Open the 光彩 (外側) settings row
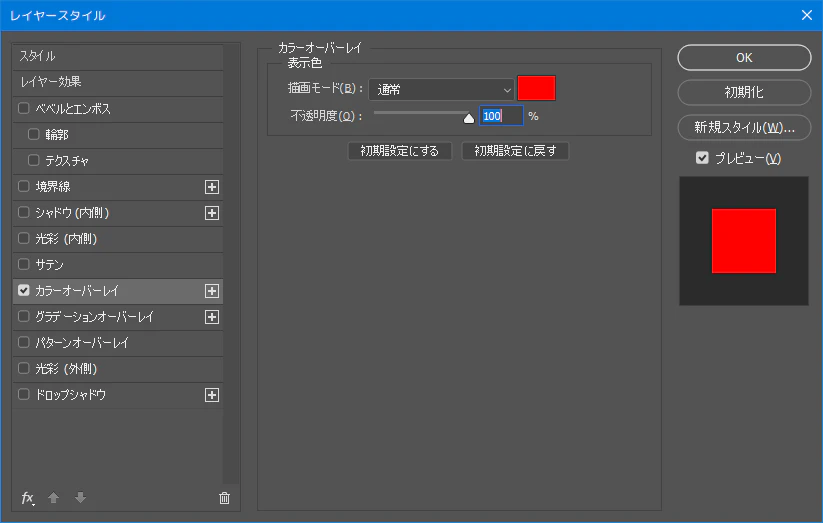 (118, 369)
